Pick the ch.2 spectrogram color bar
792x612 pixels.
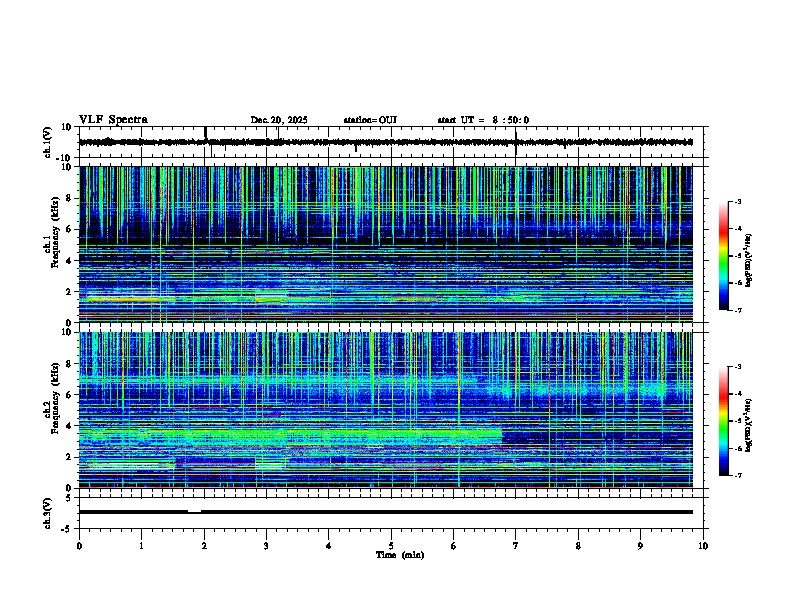(723, 421)
